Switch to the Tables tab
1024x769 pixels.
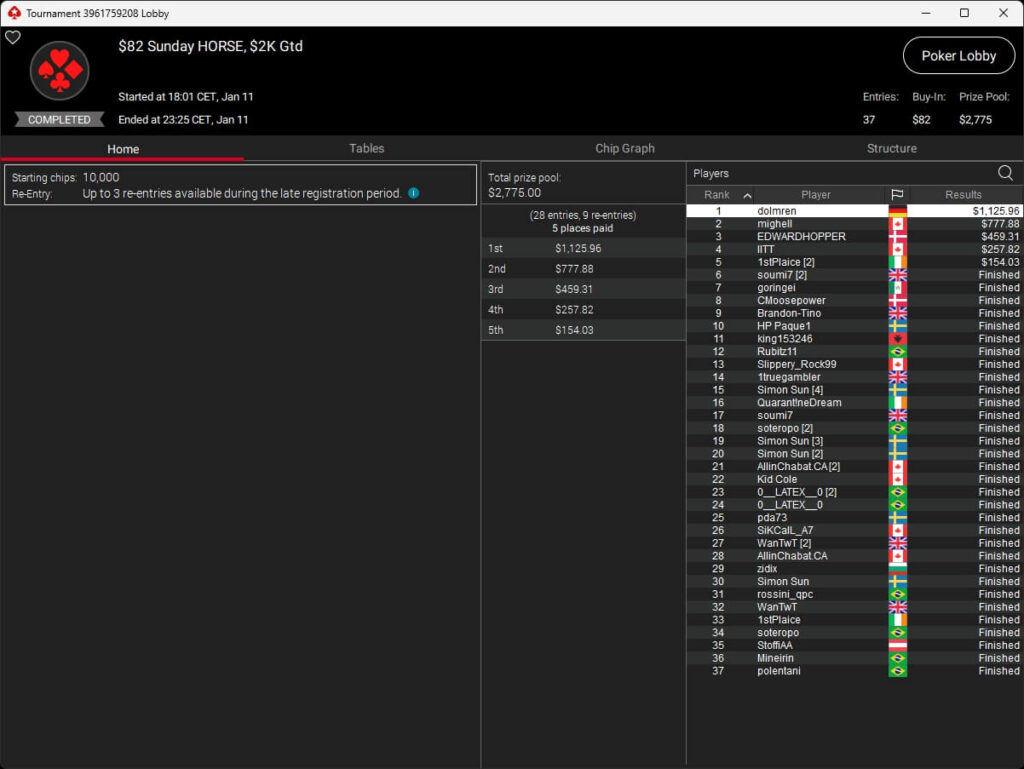(x=366, y=148)
